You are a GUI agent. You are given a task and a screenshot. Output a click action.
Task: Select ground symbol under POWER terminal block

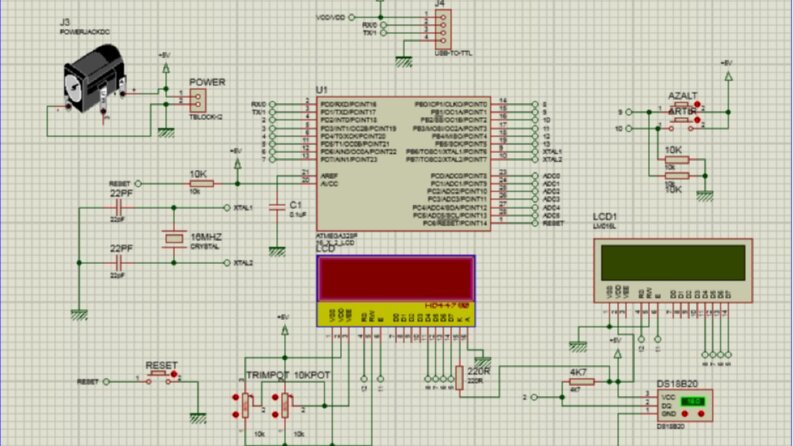pos(166,132)
